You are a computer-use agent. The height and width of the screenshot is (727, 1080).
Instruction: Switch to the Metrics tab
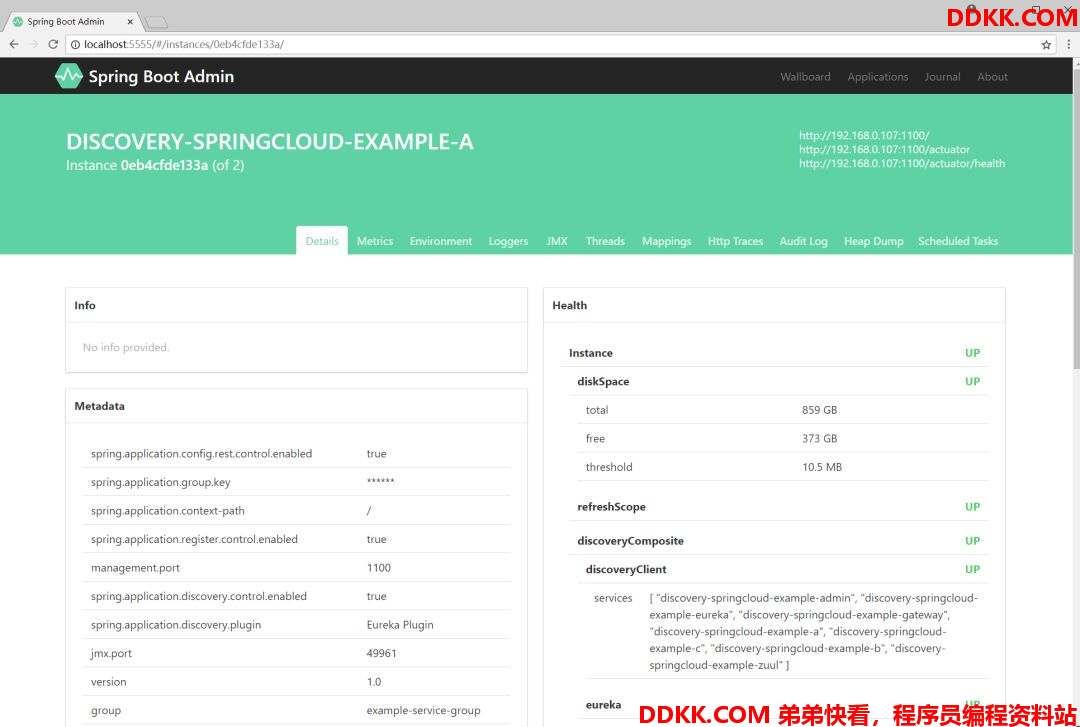coord(375,240)
